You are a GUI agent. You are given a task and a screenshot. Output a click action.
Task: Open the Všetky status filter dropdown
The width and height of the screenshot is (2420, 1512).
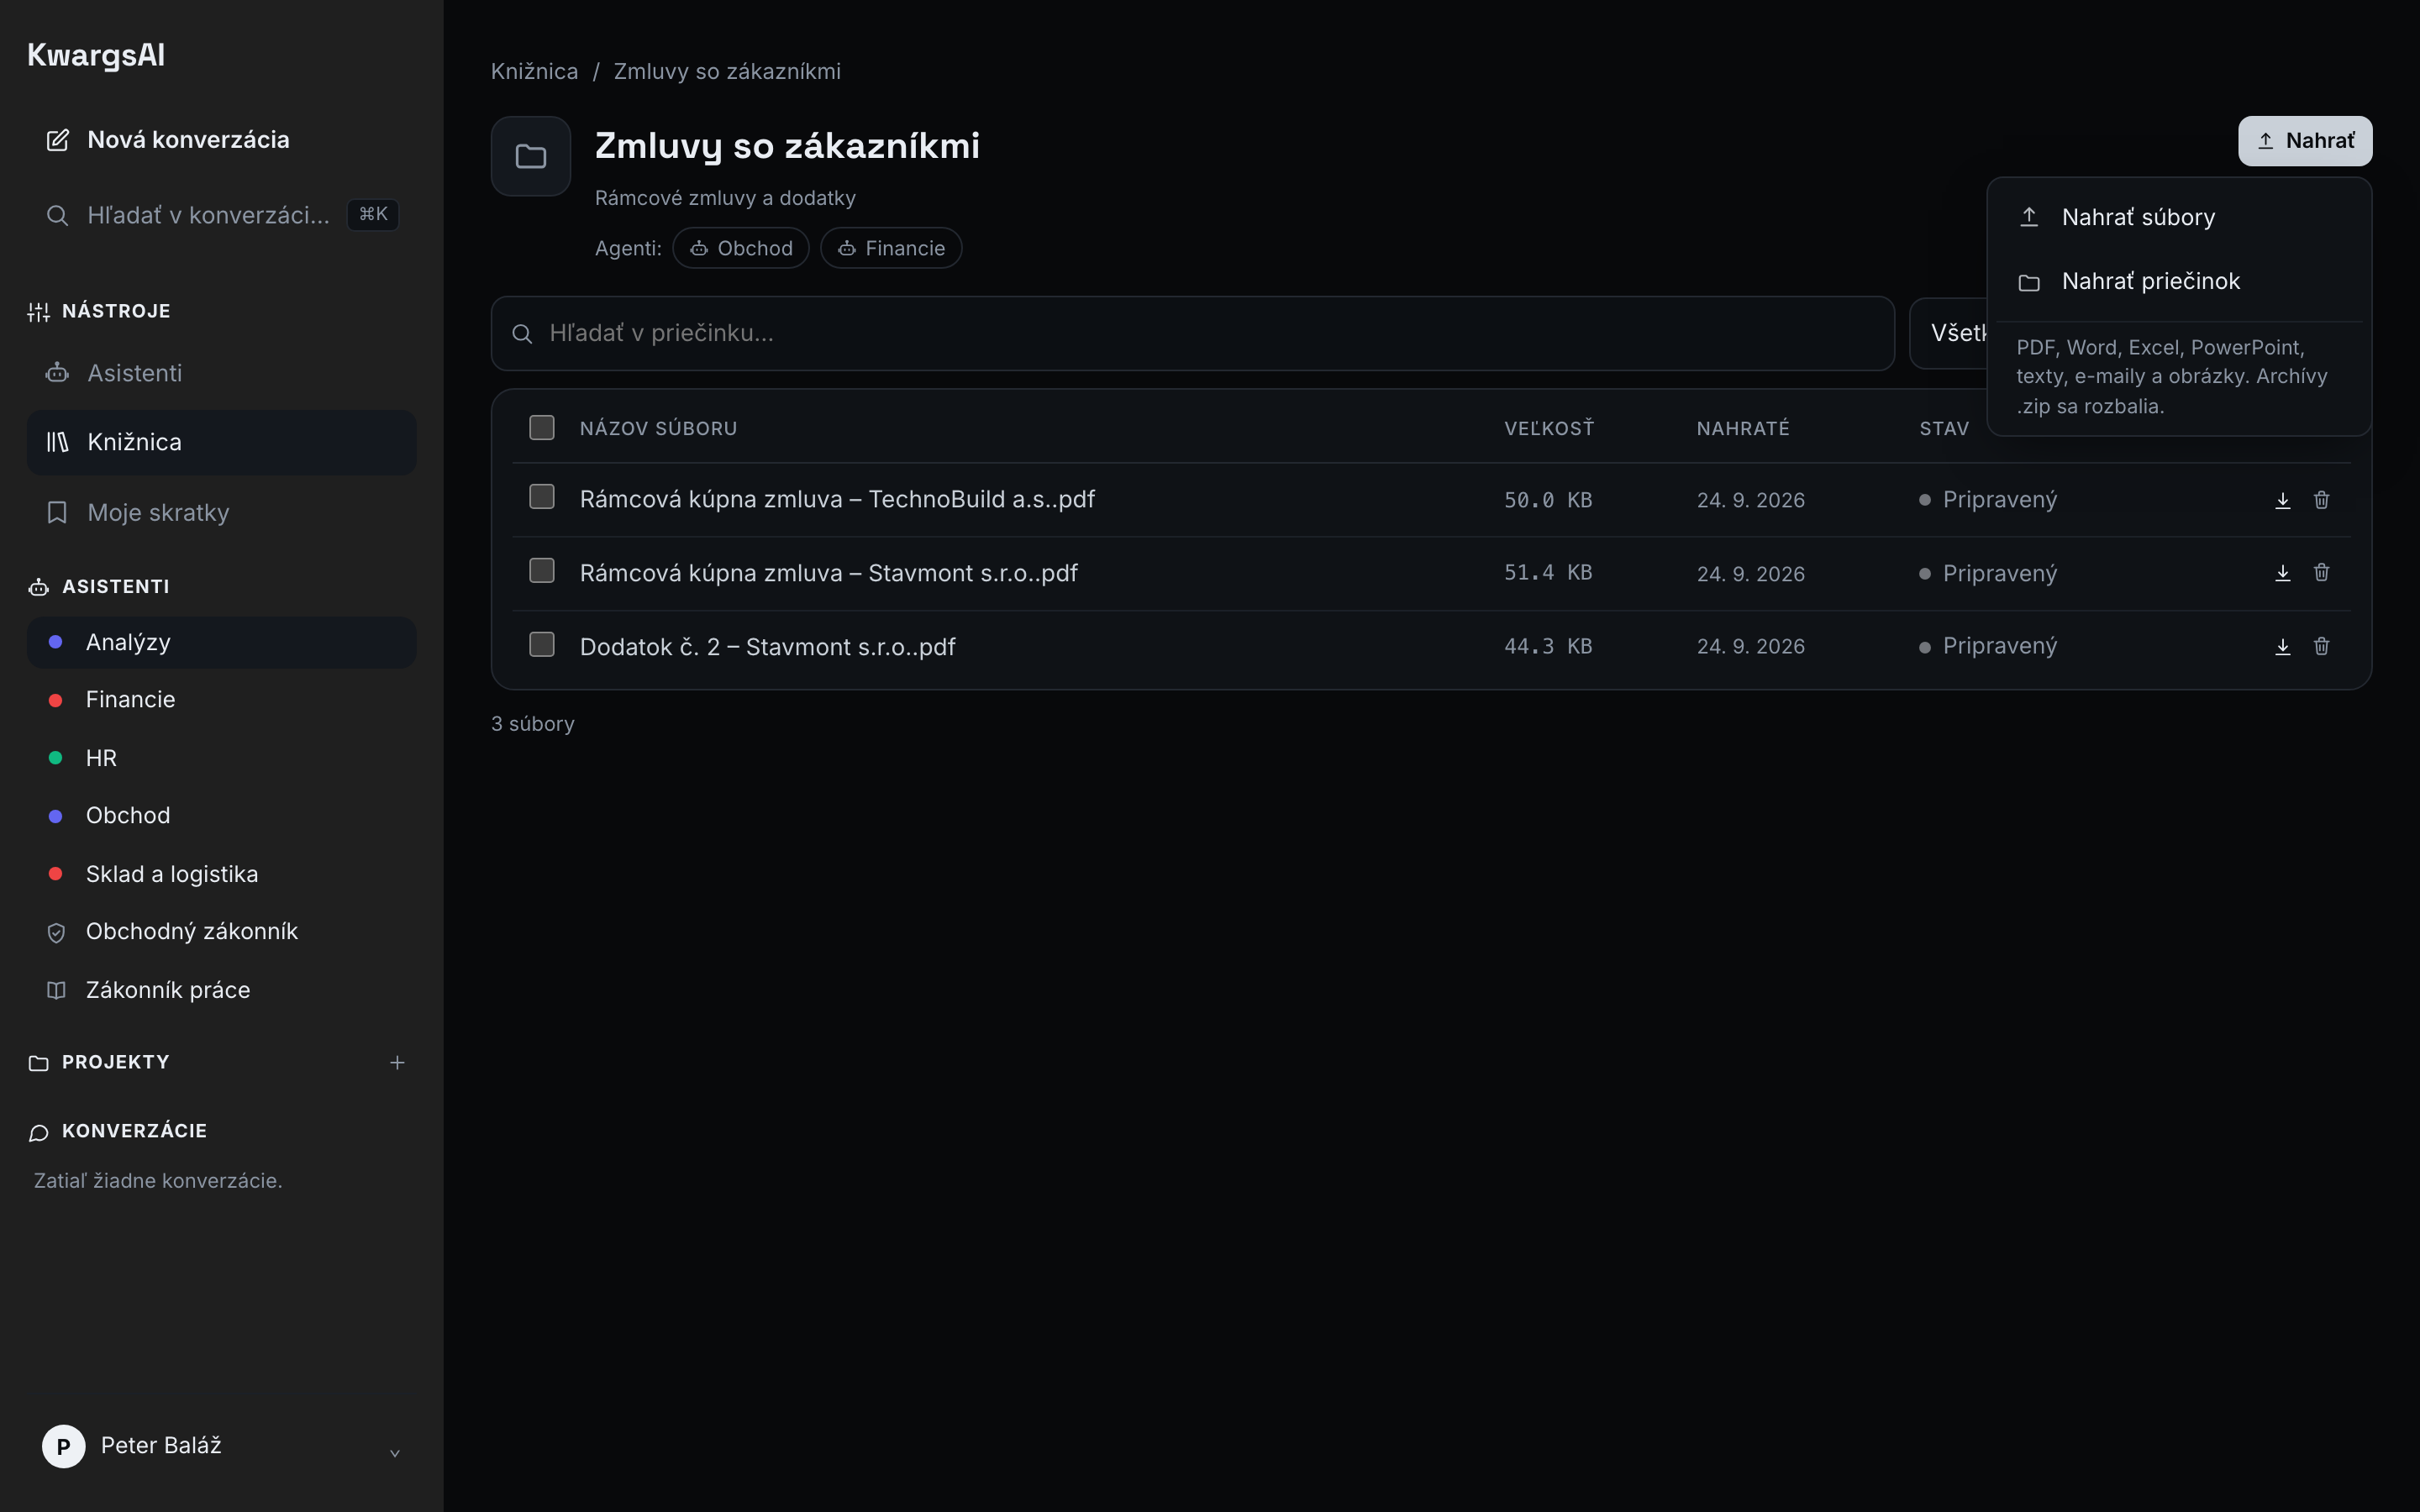1948,333
